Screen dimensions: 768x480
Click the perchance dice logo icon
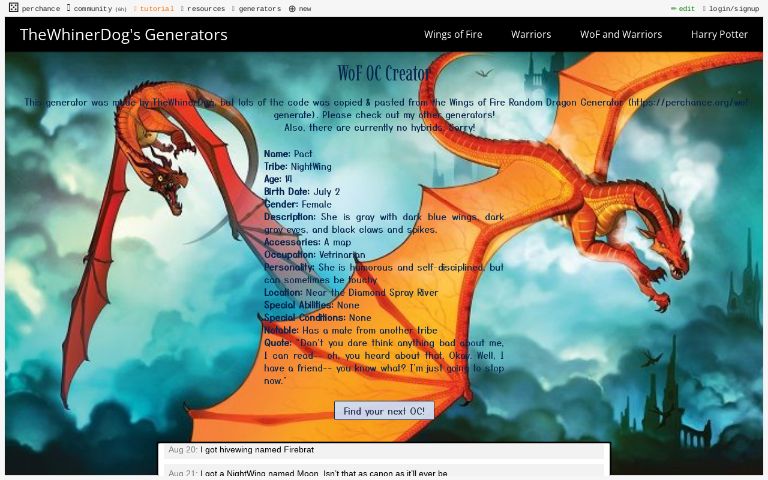point(14,7)
